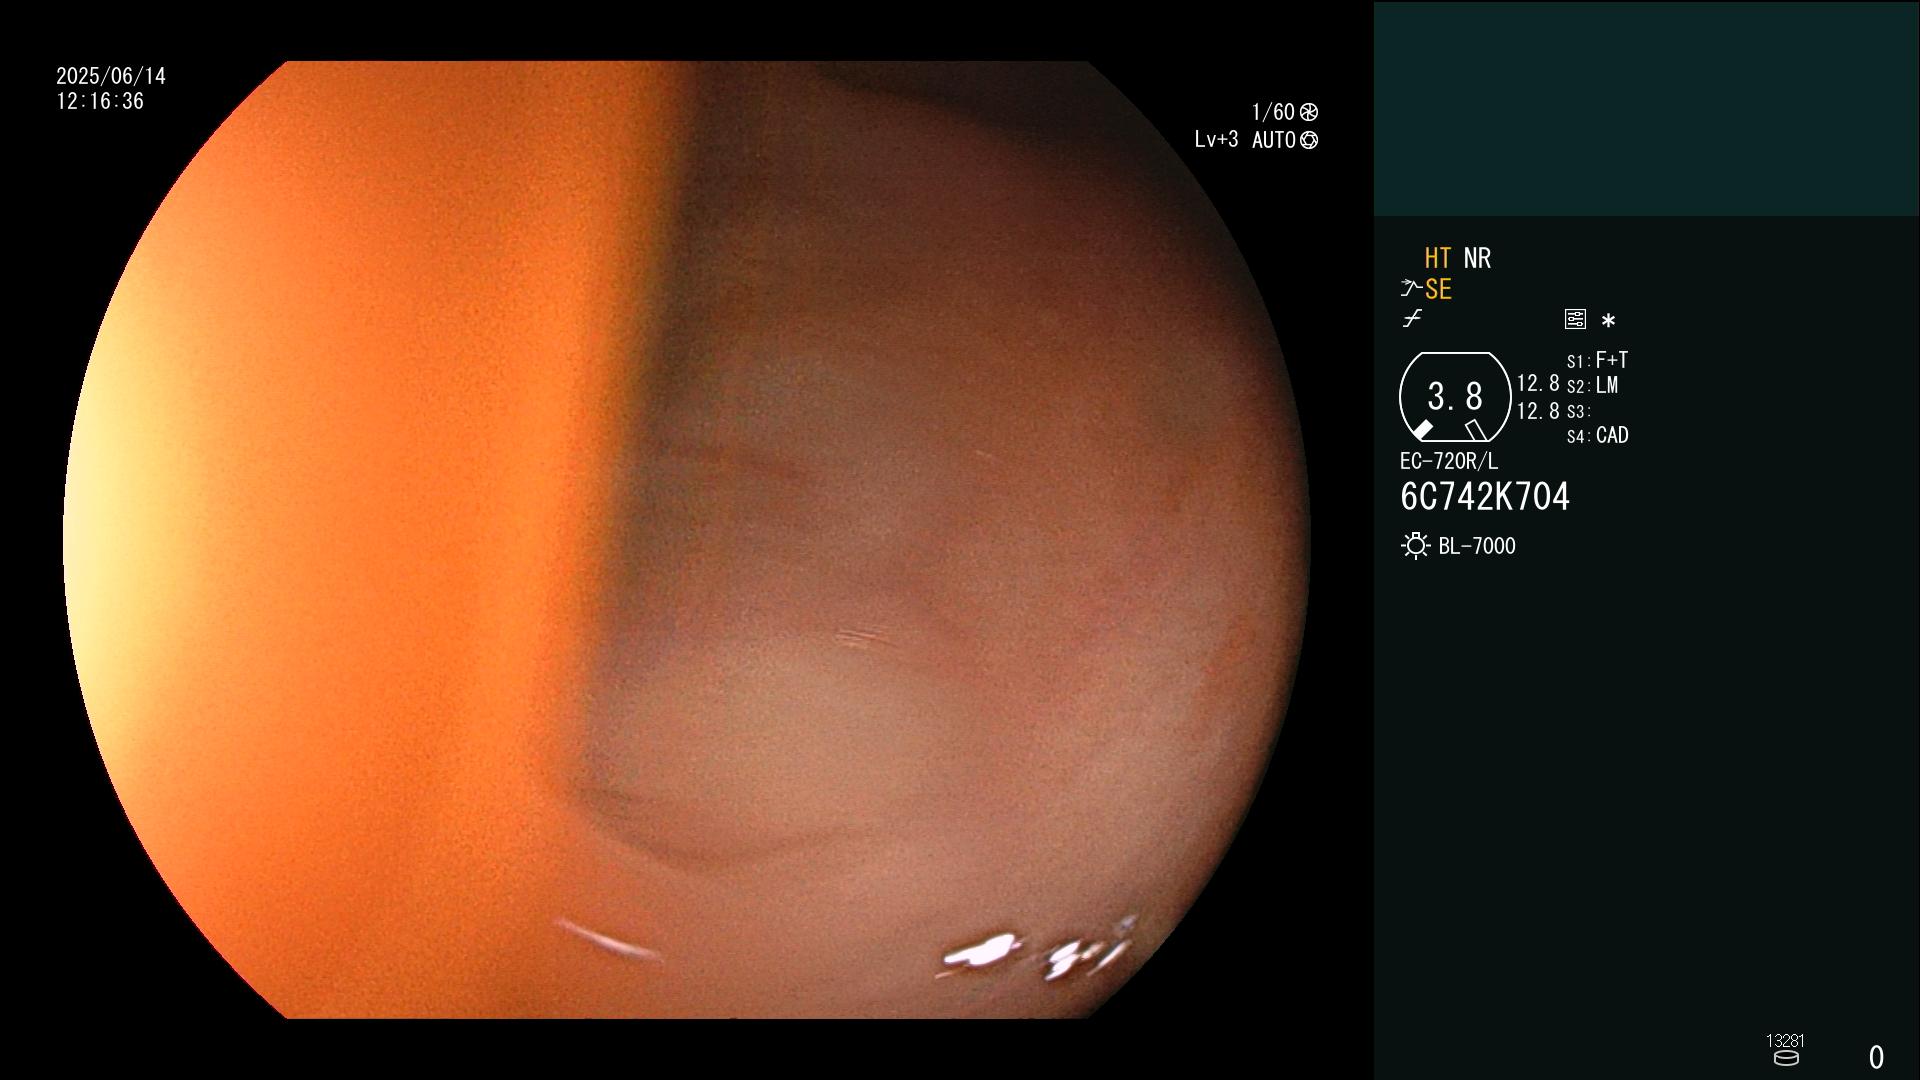Select the S2: LM switch assignment
1920x1080 pixels.
tap(1592, 386)
